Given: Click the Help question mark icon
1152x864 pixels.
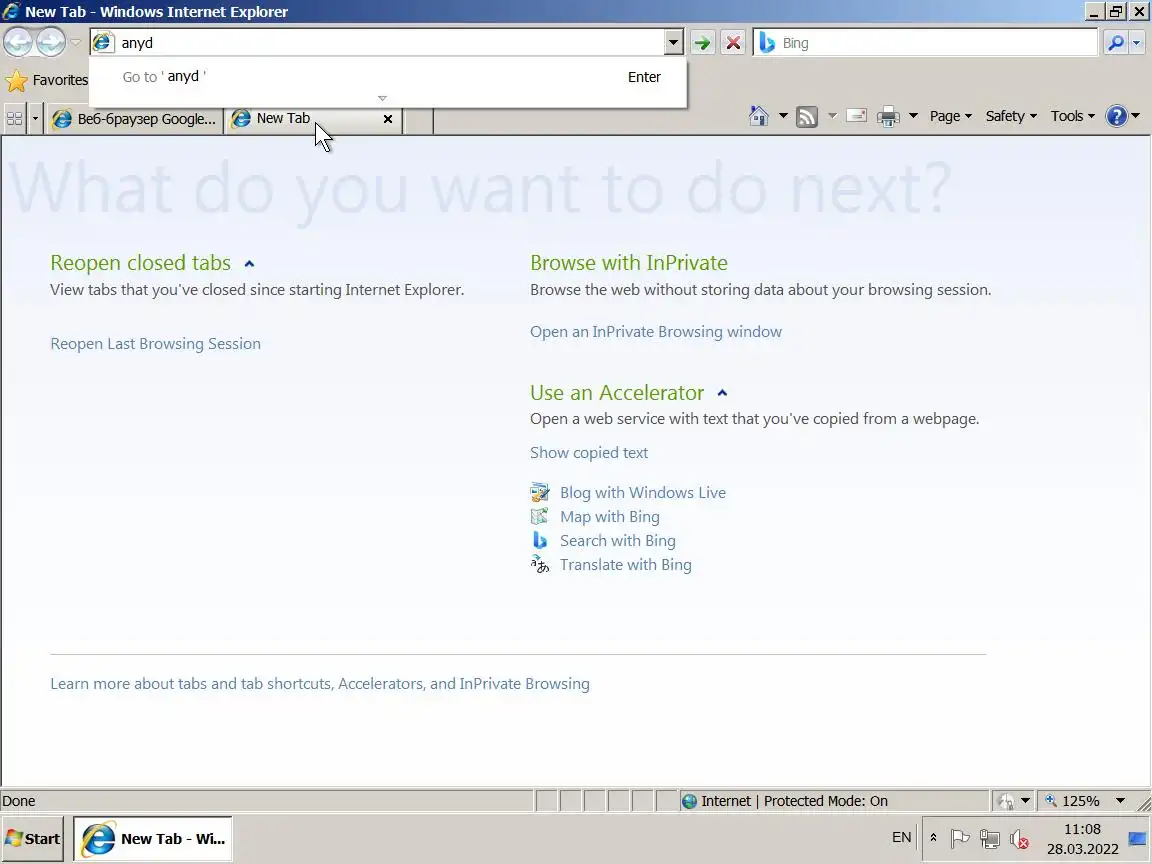Looking at the screenshot, I should [x=1117, y=116].
